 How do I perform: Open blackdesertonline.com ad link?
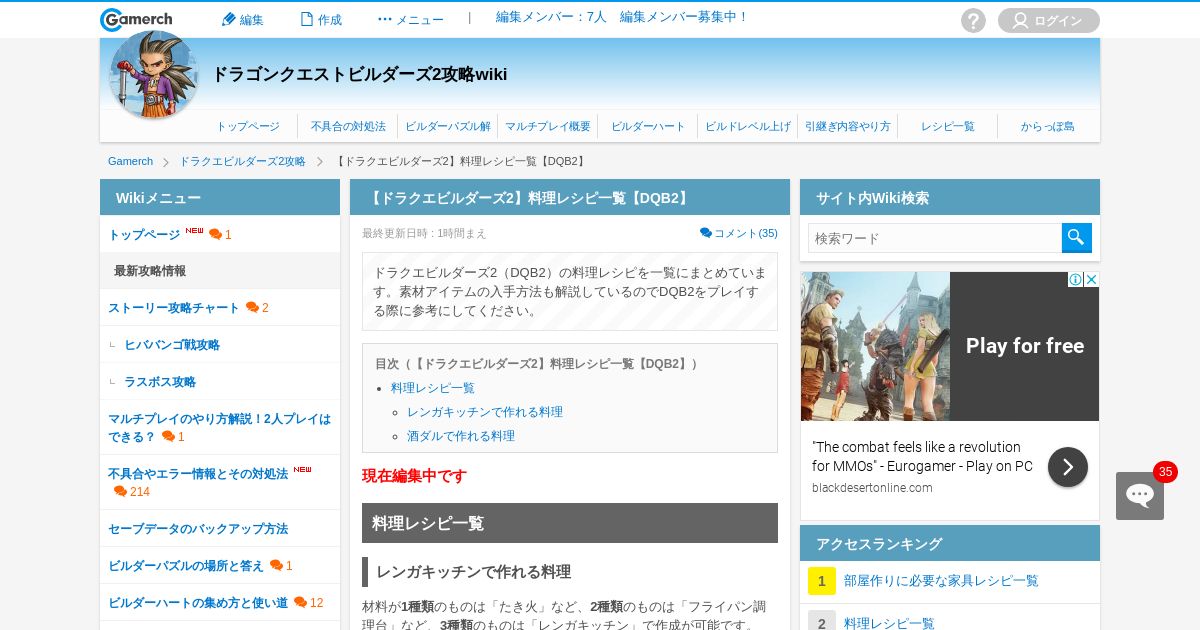point(872,487)
